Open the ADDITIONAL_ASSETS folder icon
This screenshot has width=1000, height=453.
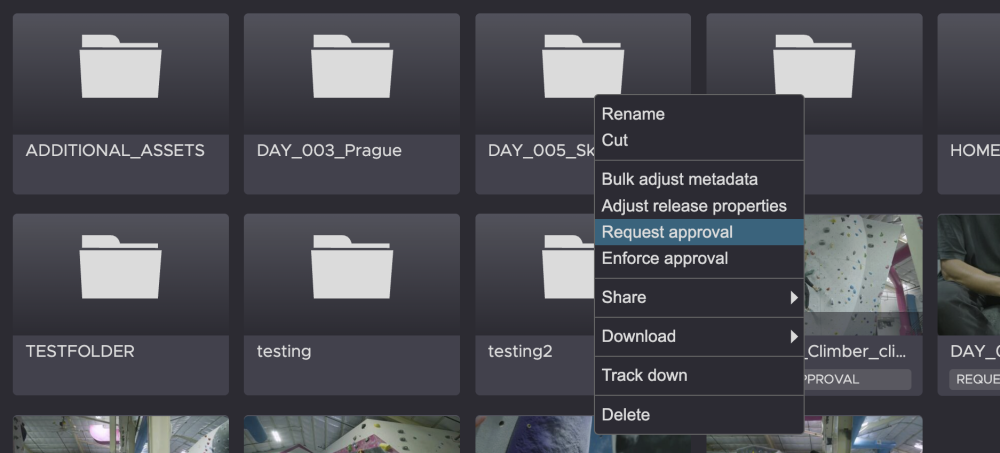coord(120,66)
